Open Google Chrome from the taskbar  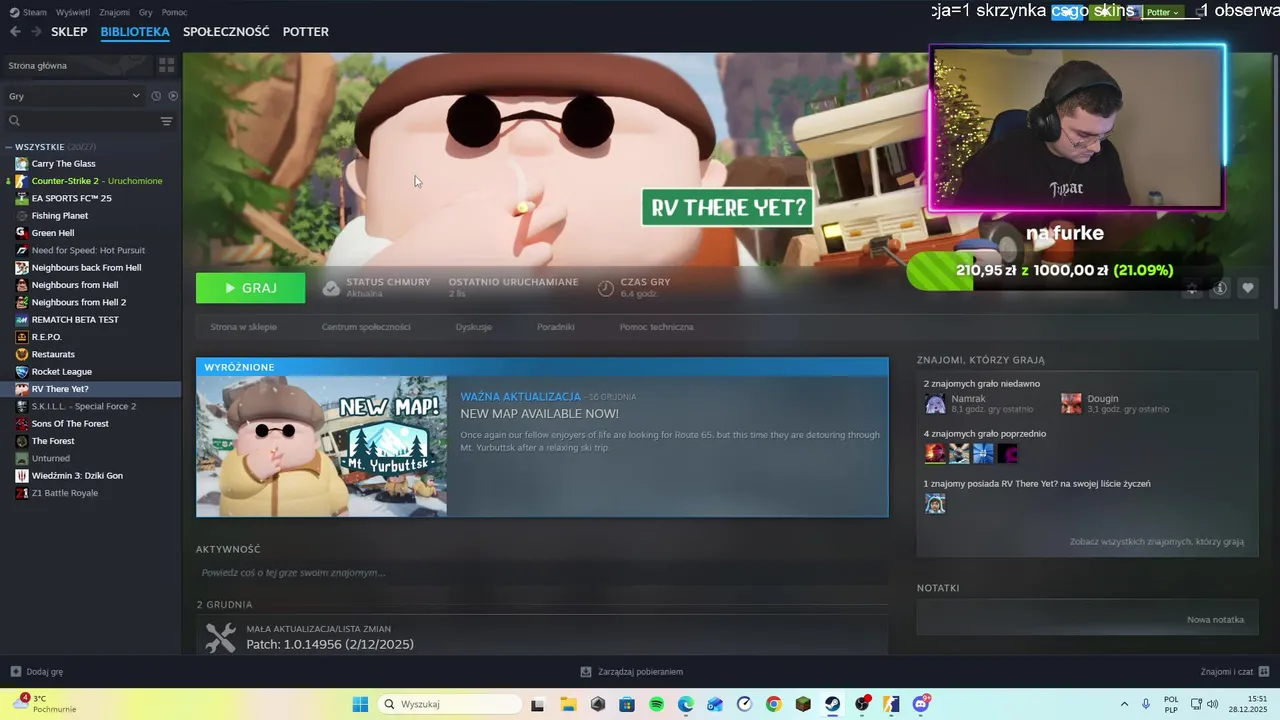coord(774,704)
